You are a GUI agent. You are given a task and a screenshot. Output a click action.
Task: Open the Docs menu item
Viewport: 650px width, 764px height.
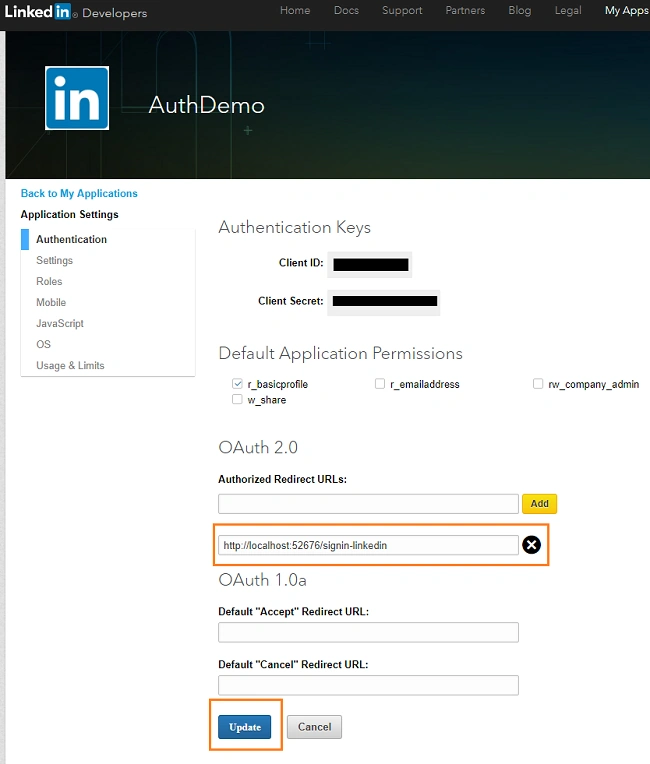tap(346, 10)
